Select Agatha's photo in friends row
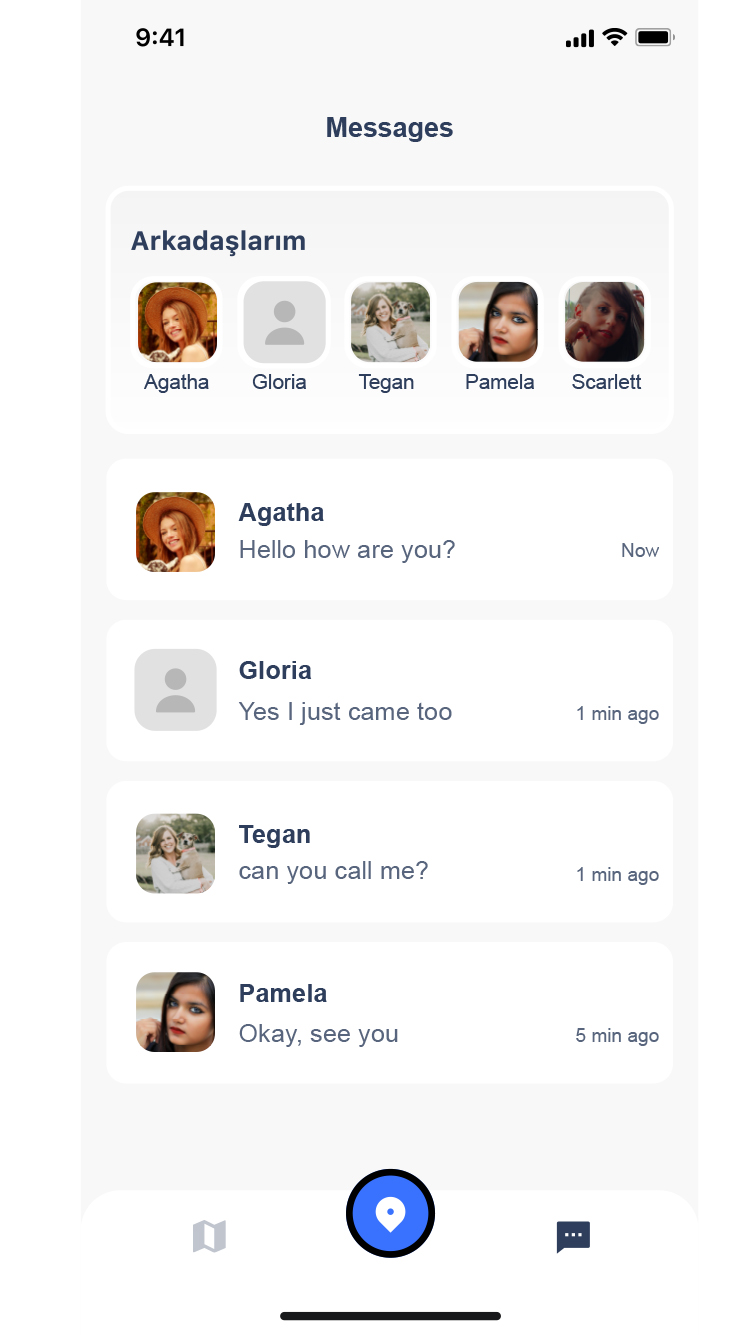 tap(177, 322)
